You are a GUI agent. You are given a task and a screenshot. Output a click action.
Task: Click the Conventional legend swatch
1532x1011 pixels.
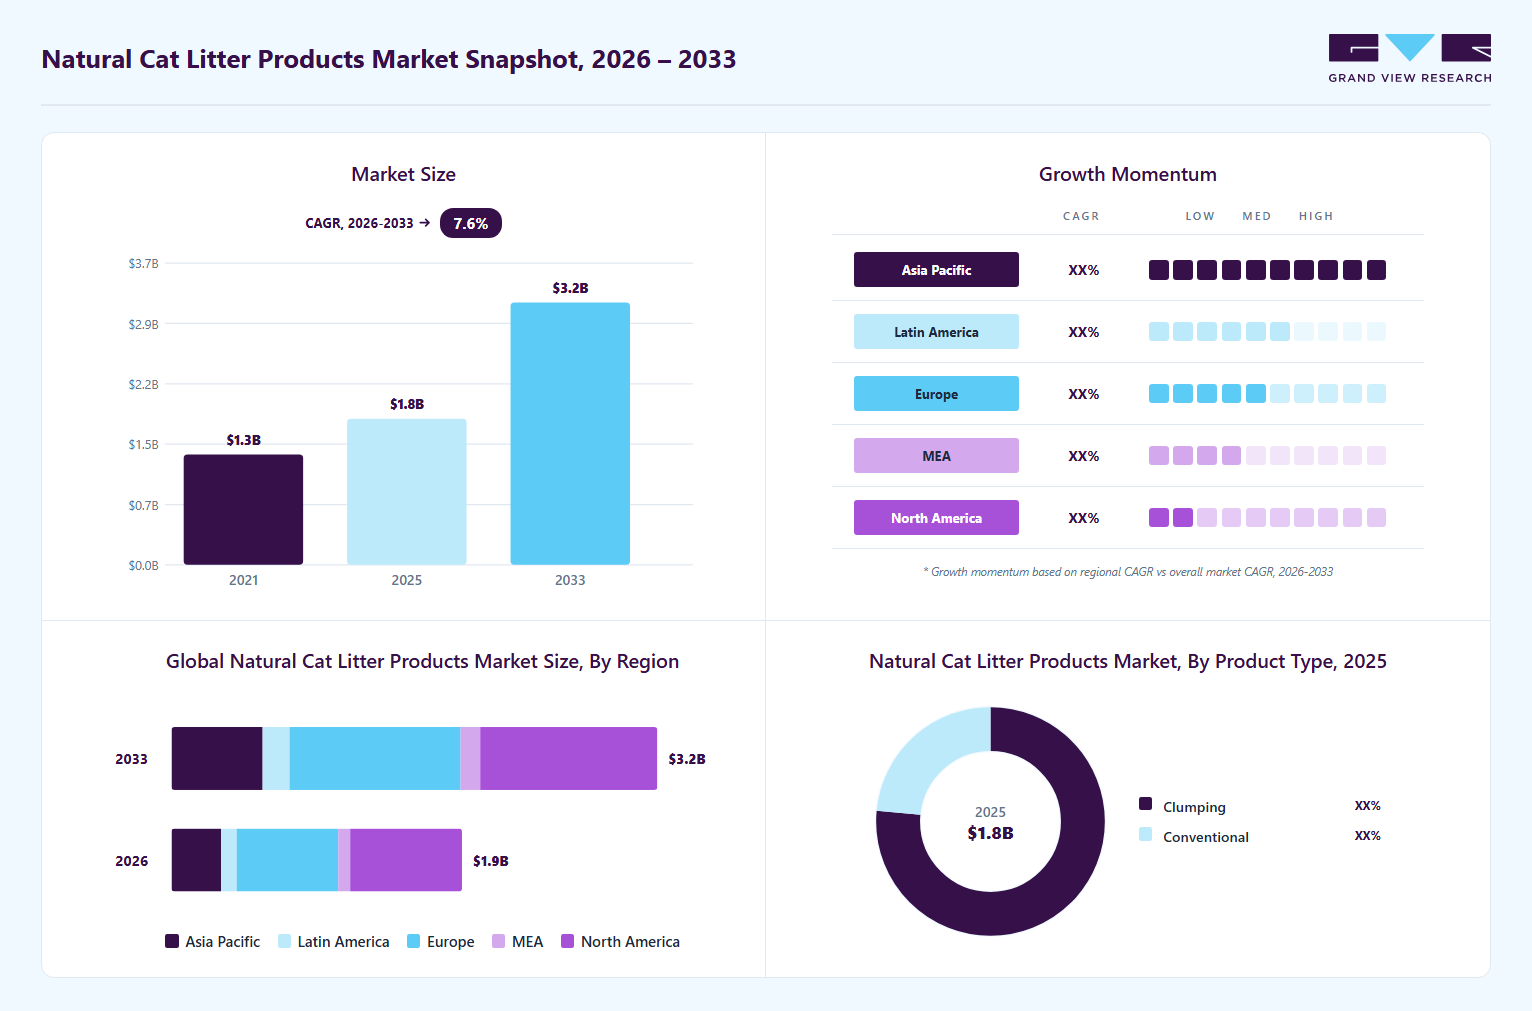tap(1146, 834)
